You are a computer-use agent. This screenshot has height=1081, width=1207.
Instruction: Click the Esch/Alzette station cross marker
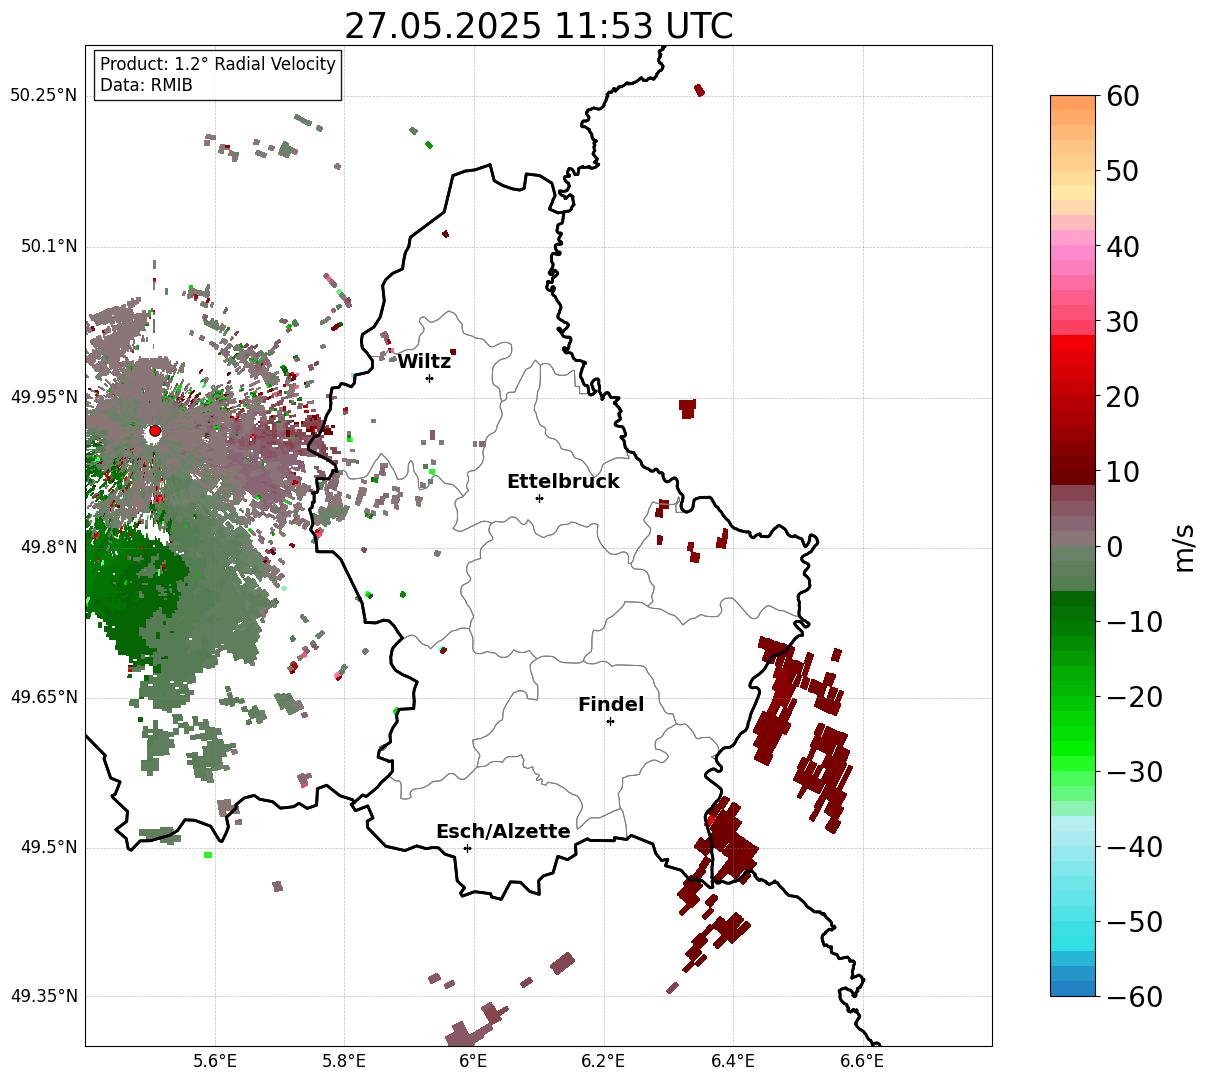(467, 848)
